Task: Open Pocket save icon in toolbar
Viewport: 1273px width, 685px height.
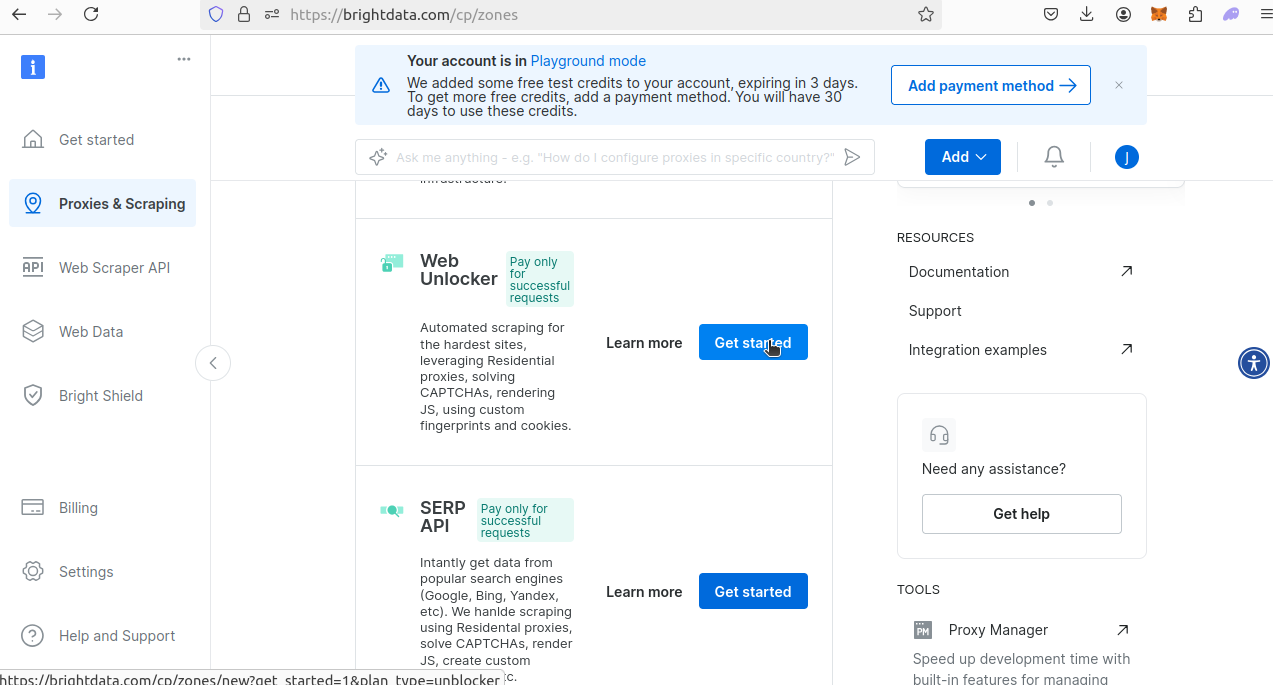Action: click(x=1051, y=14)
